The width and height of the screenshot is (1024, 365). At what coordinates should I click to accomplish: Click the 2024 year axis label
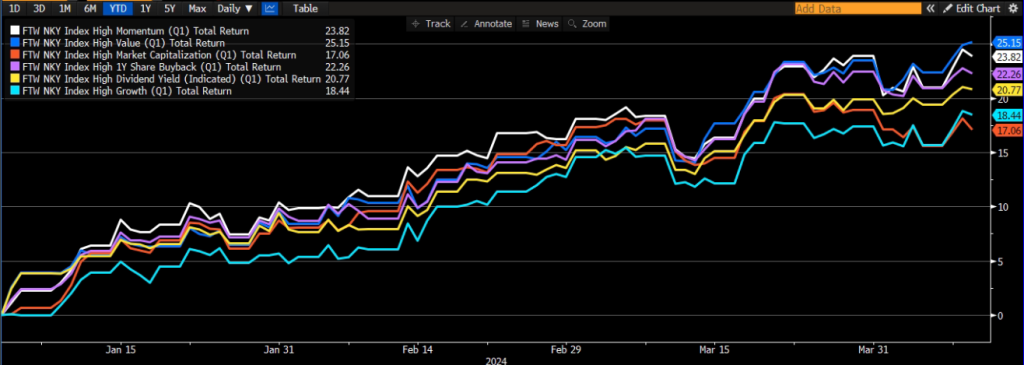tap(496, 360)
